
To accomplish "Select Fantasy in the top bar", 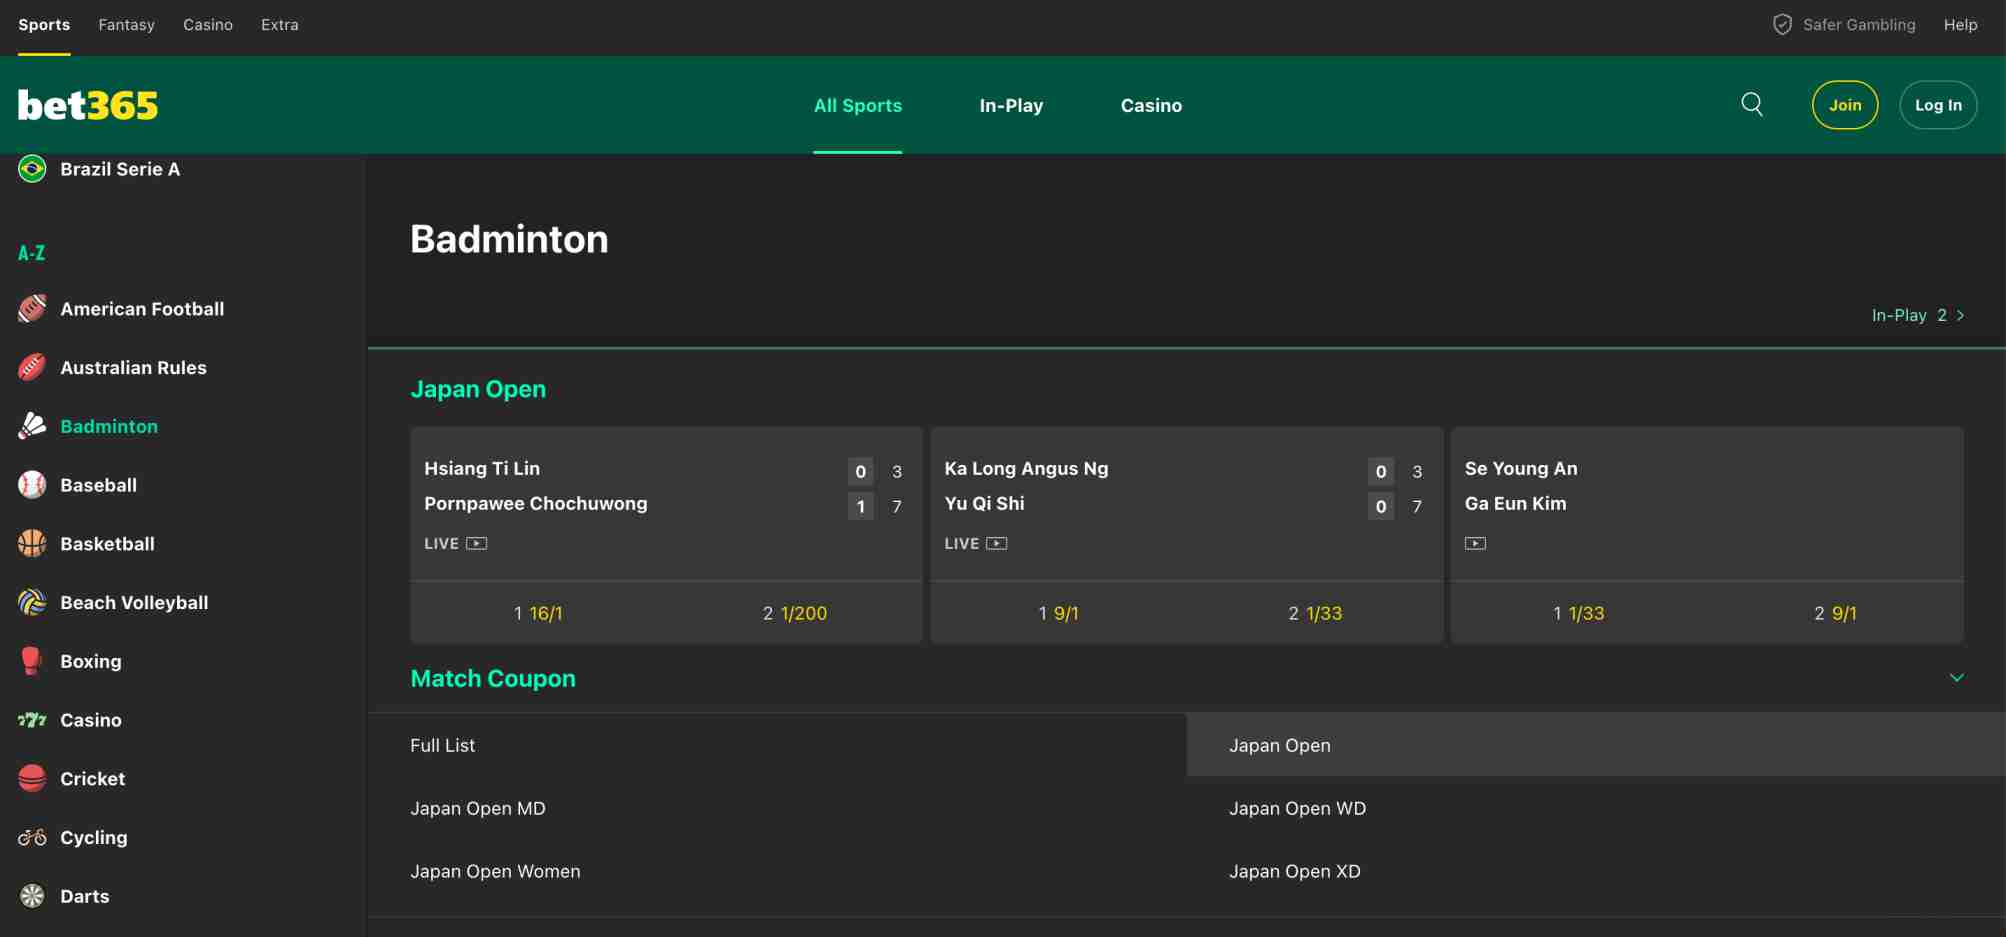I will pyautogui.click(x=126, y=25).
